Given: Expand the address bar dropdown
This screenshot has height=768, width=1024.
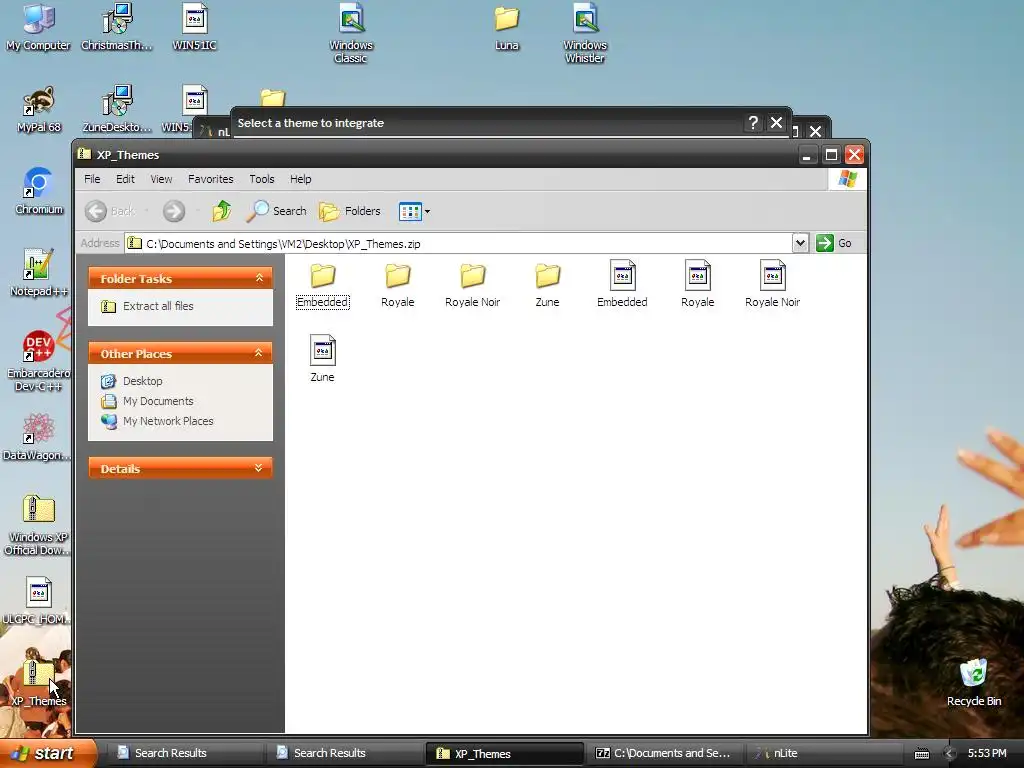Looking at the screenshot, I should (800, 243).
